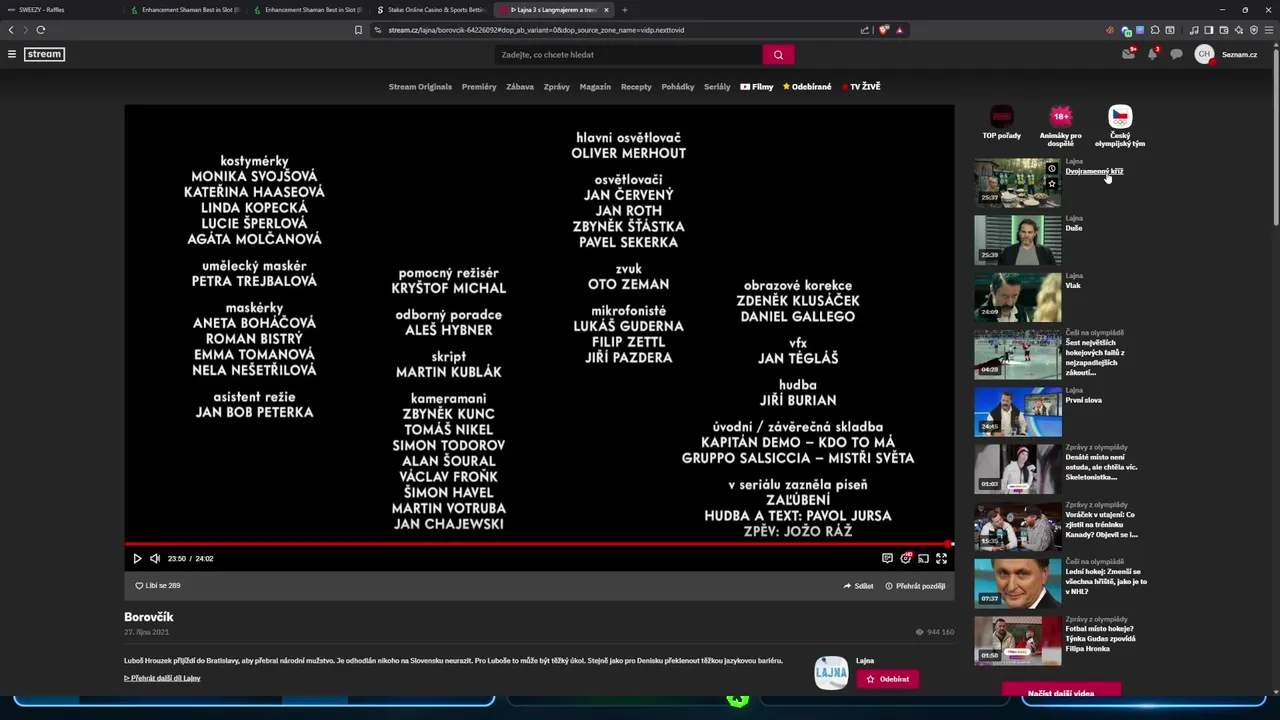The image size is (1280, 720).
Task: Open the Zábava section
Action: [x=520, y=87]
